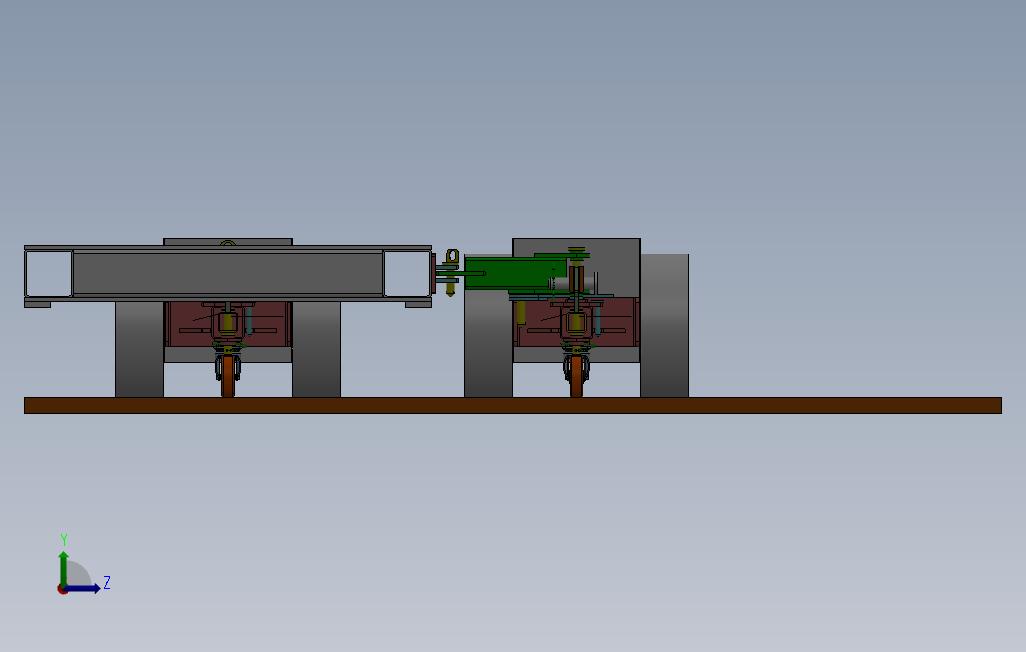Viewport: 1026px width, 652px height.
Task: Select the small foot pad at left cart's far-left end
Action: pyautogui.click(x=37, y=304)
